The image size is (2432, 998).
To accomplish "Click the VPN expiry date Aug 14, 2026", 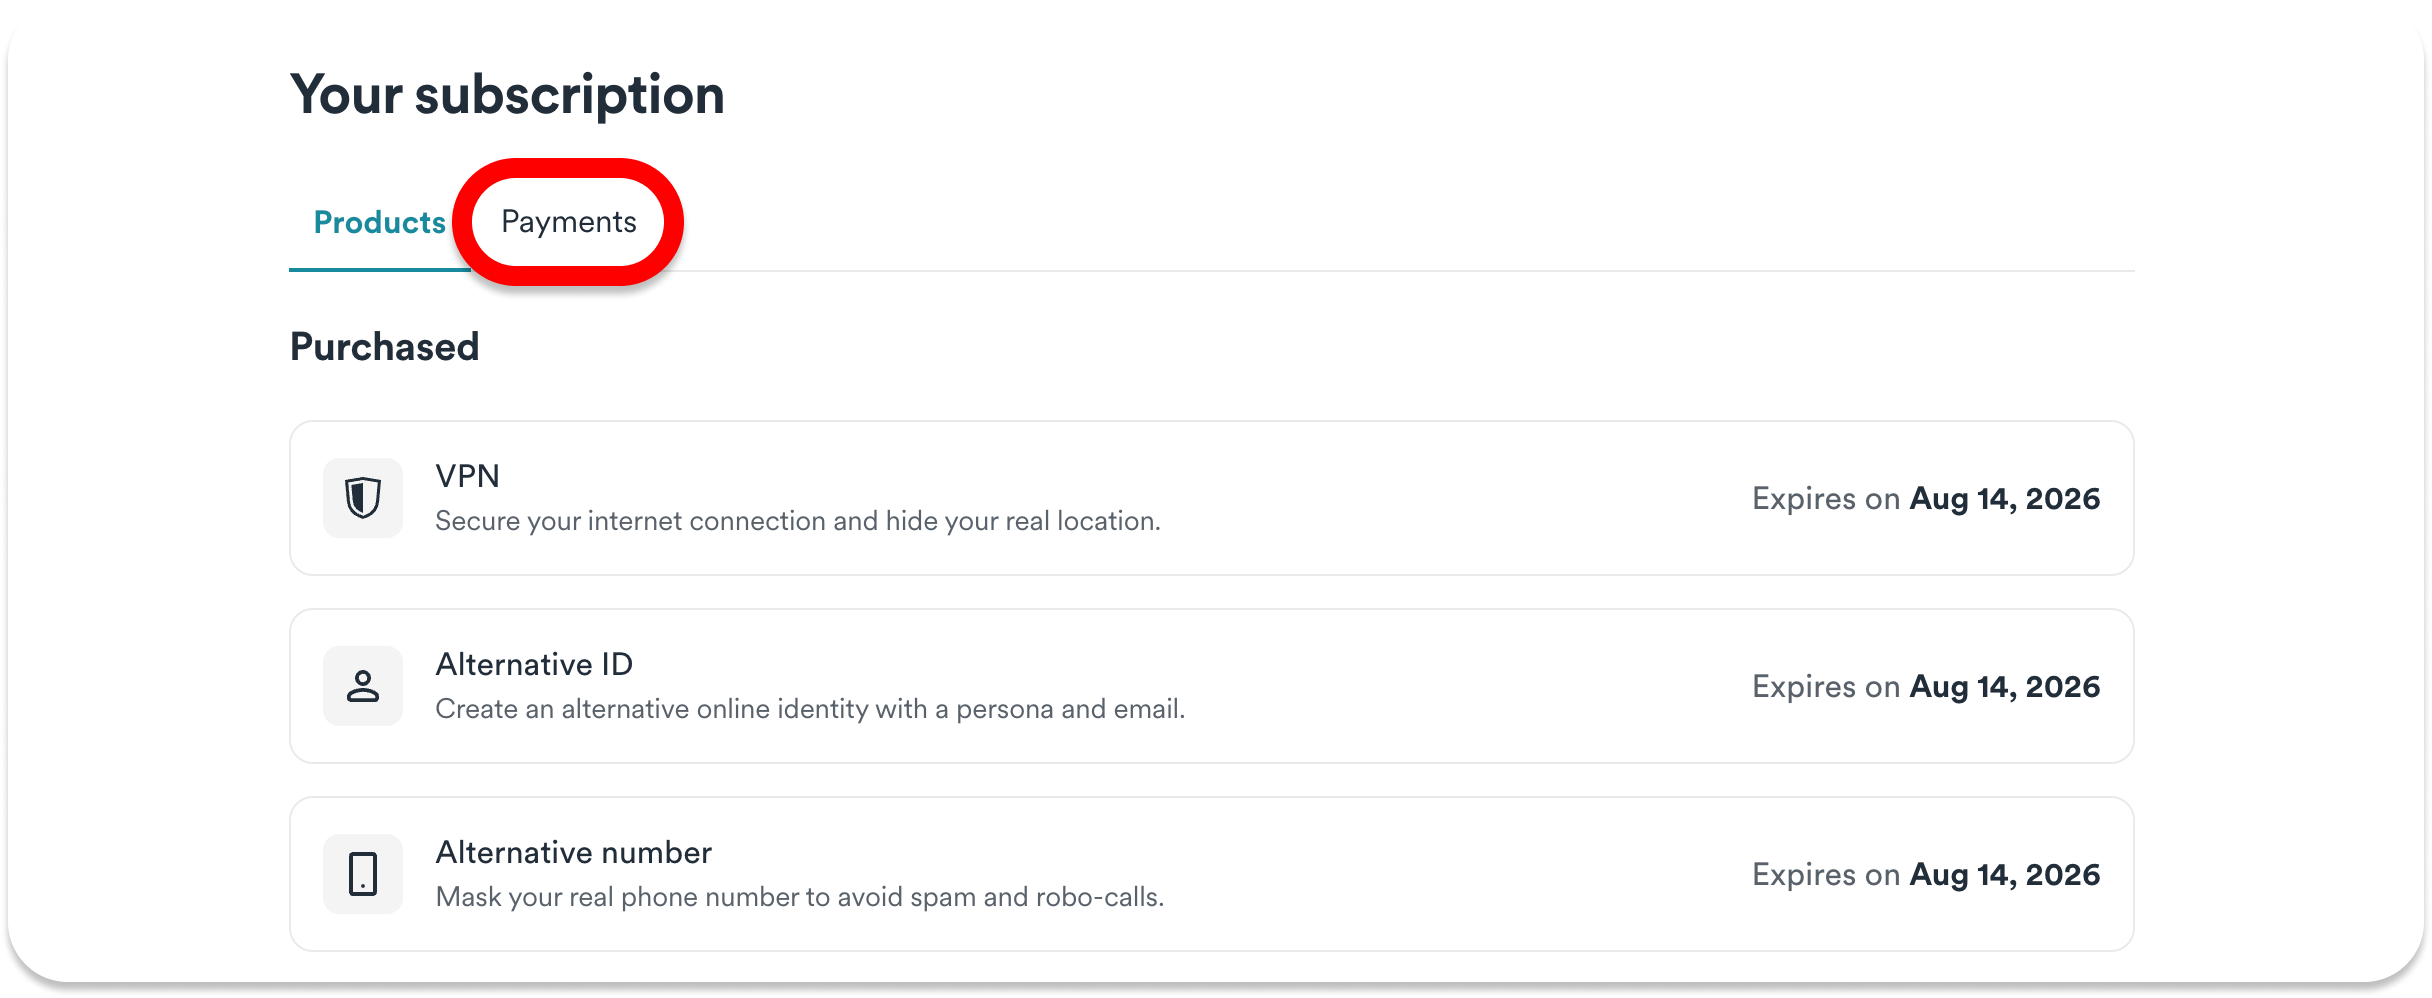I will 2004,499.
